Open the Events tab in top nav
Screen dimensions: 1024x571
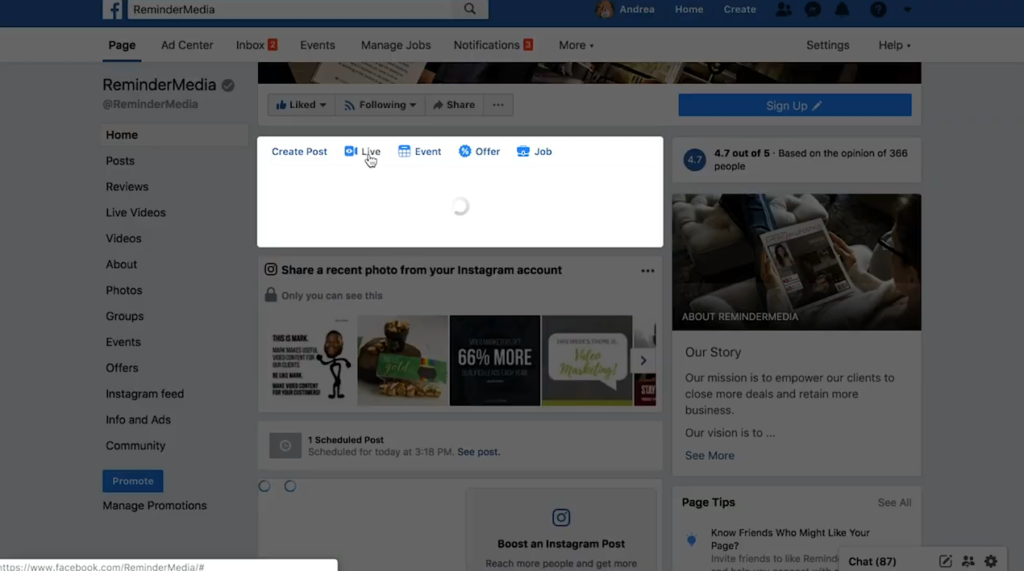point(317,45)
